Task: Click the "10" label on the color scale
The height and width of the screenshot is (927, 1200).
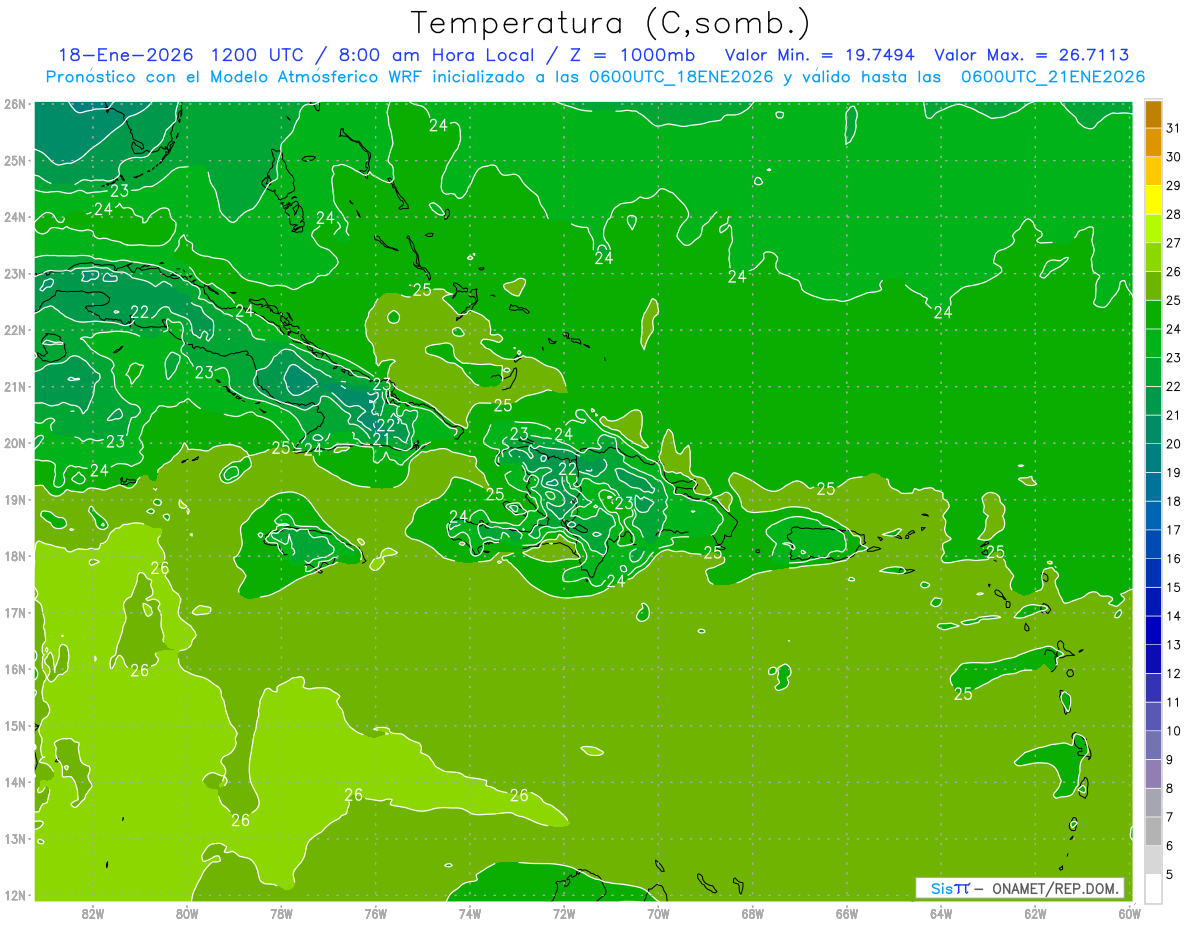Action: pyautogui.click(x=1173, y=731)
